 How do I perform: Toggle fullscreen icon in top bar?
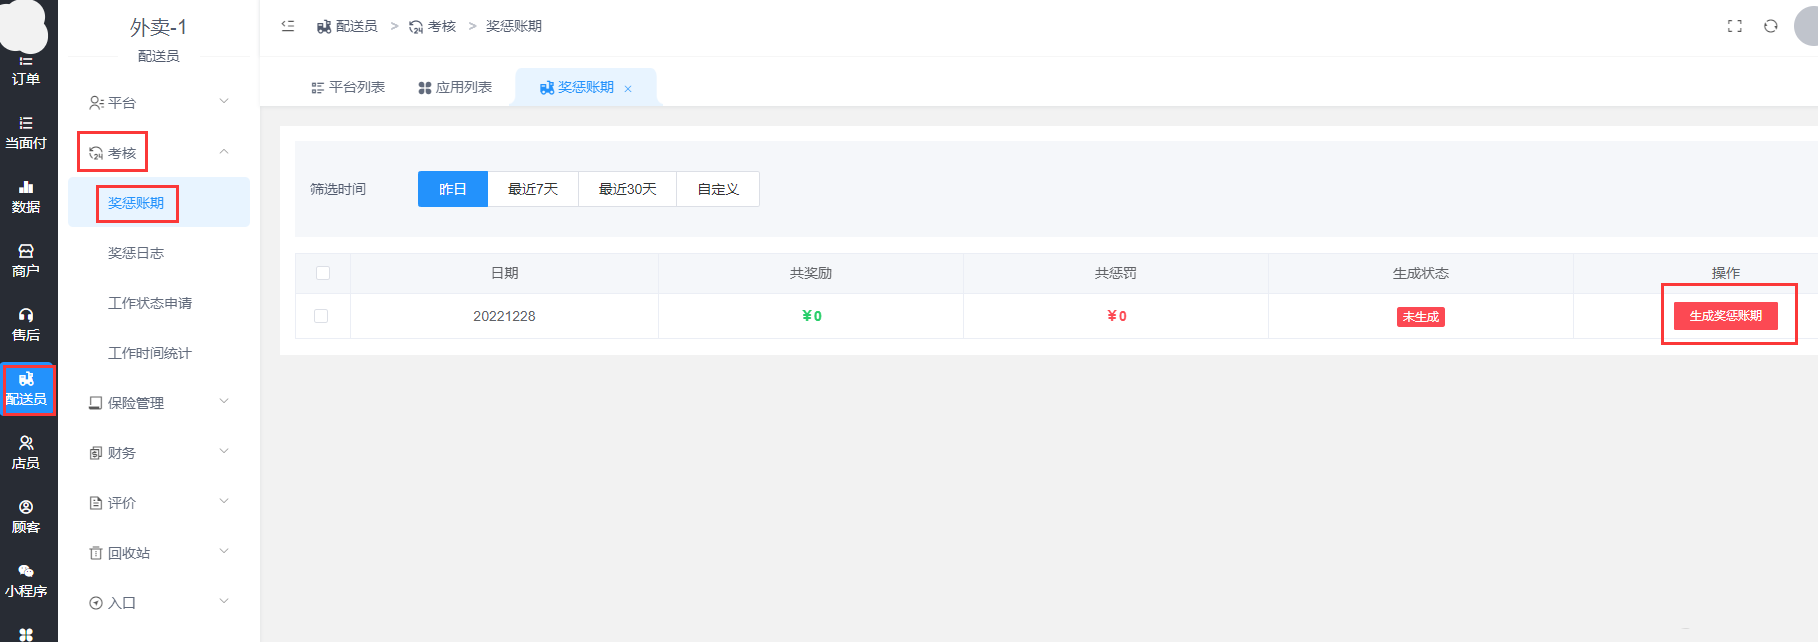click(x=1735, y=26)
